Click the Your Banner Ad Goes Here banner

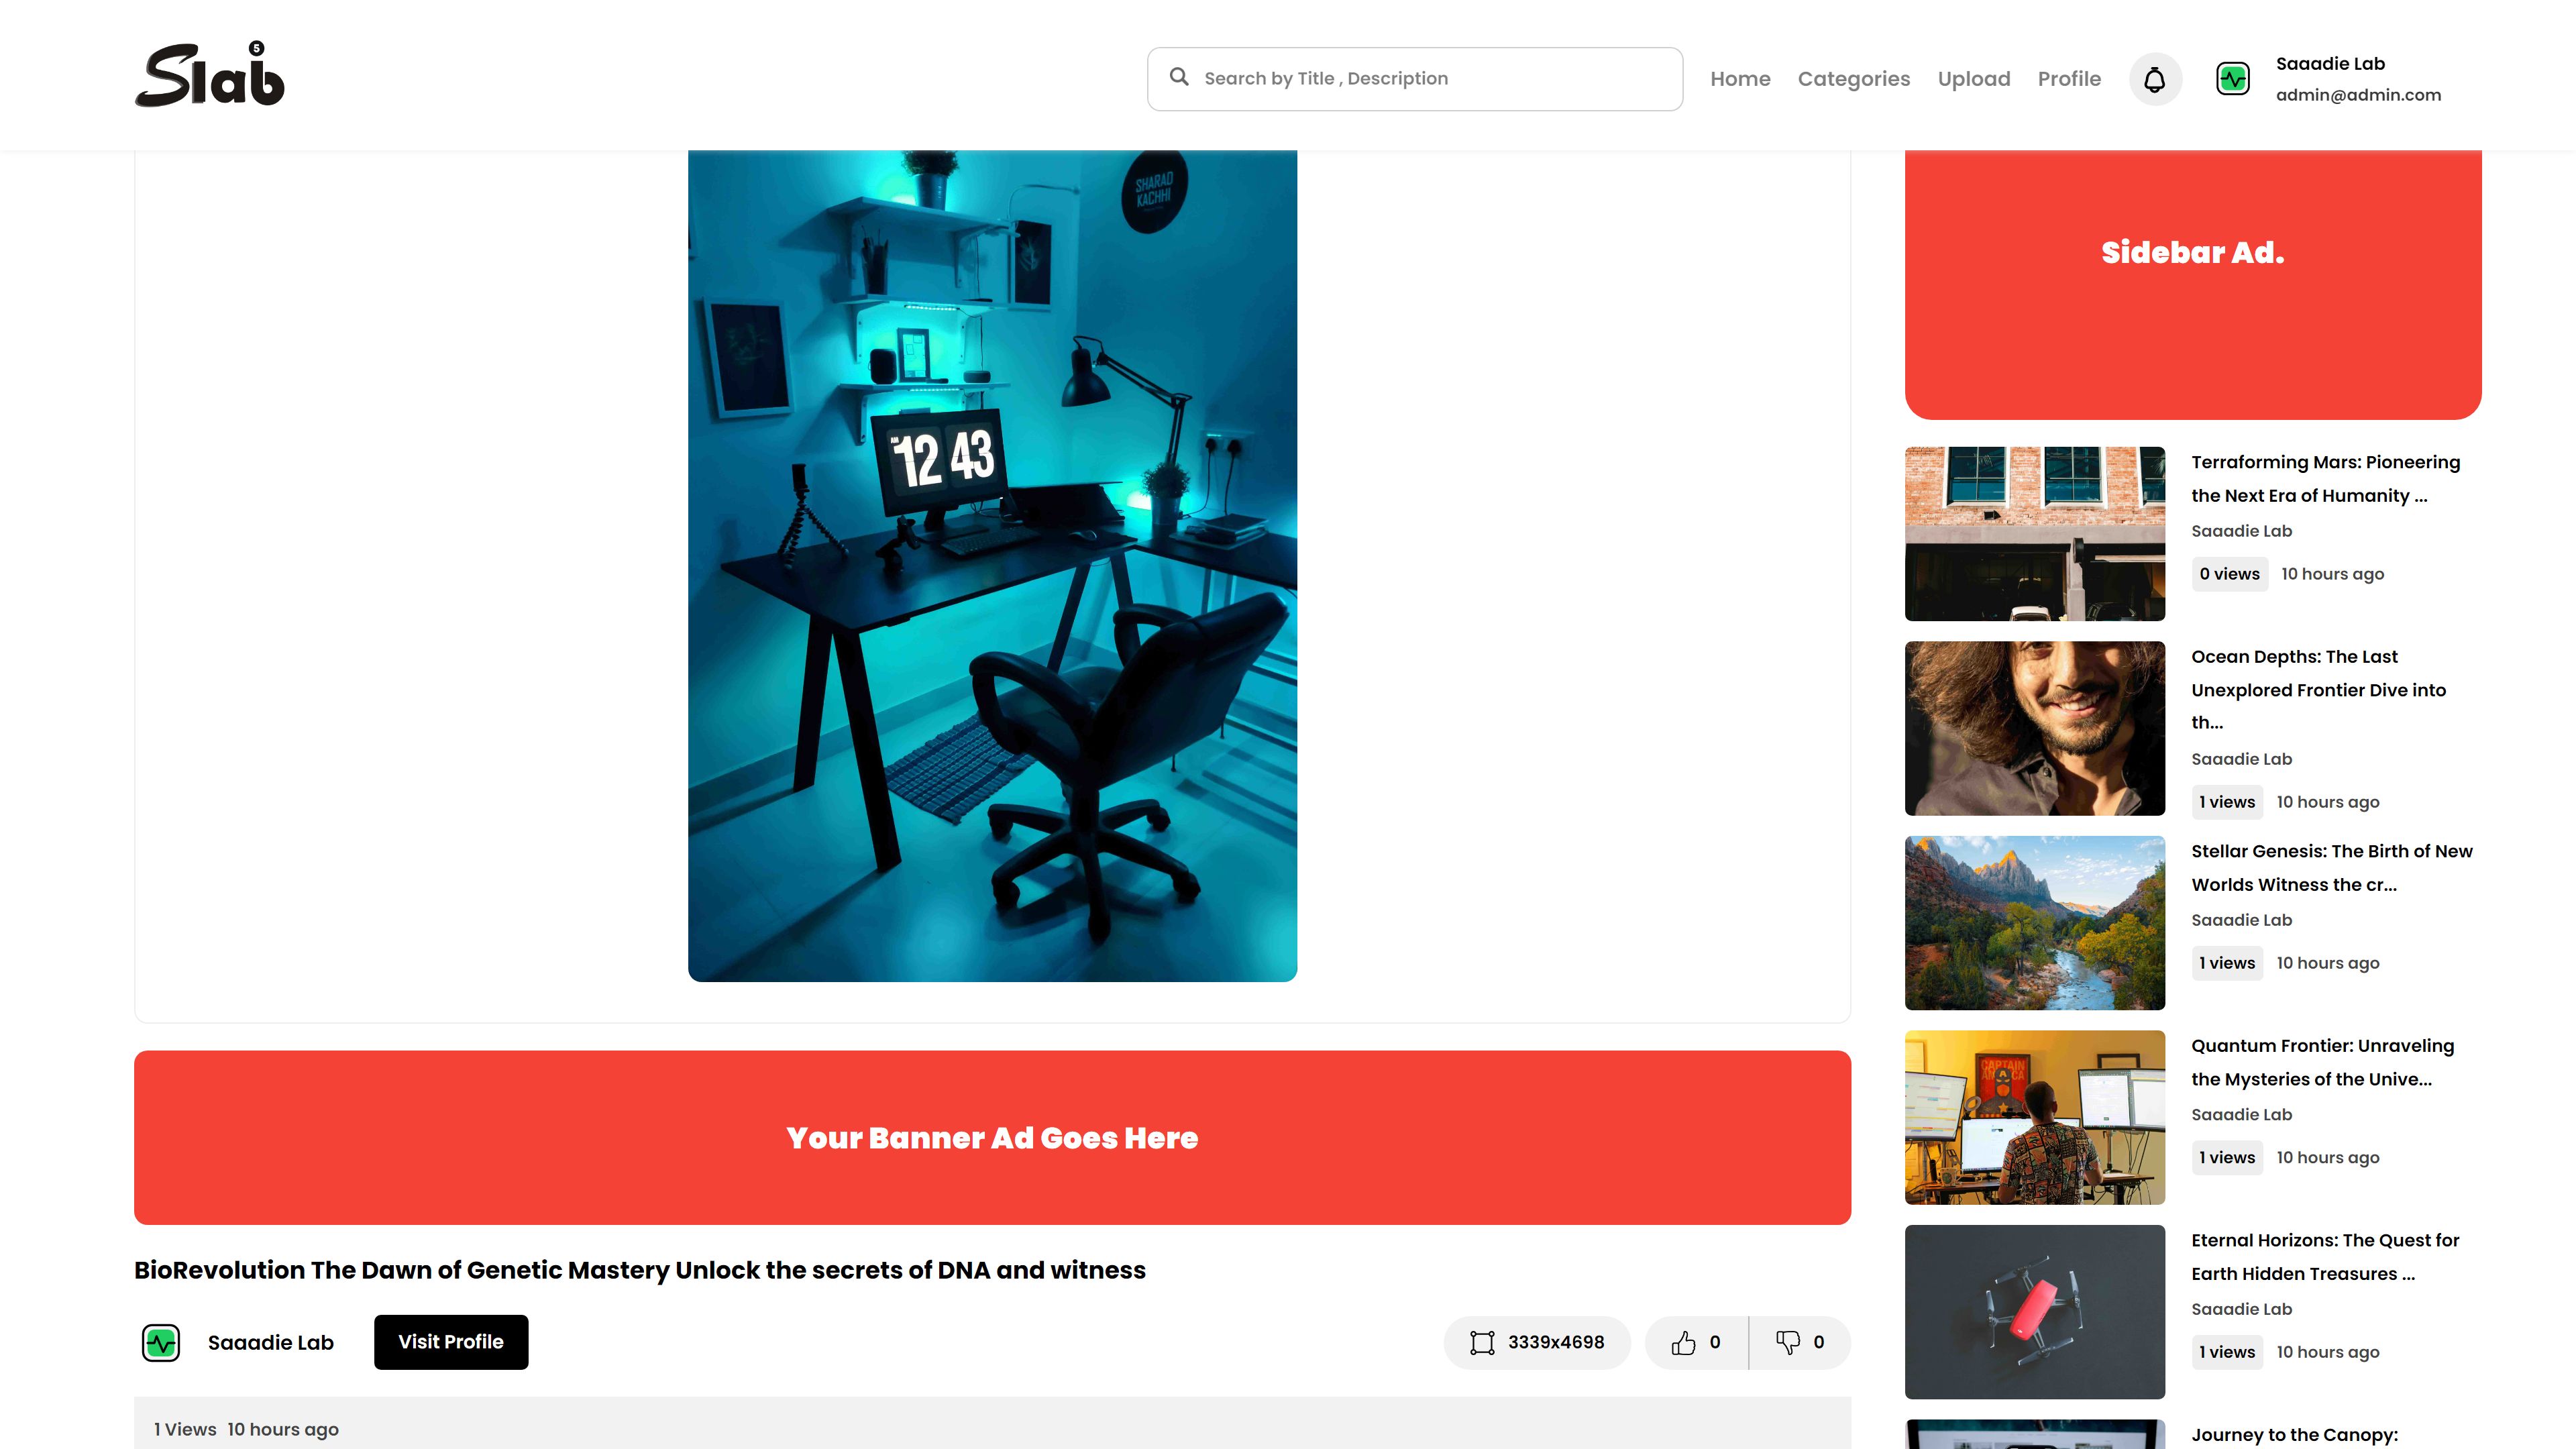pyautogui.click(x=992, y=1137)
